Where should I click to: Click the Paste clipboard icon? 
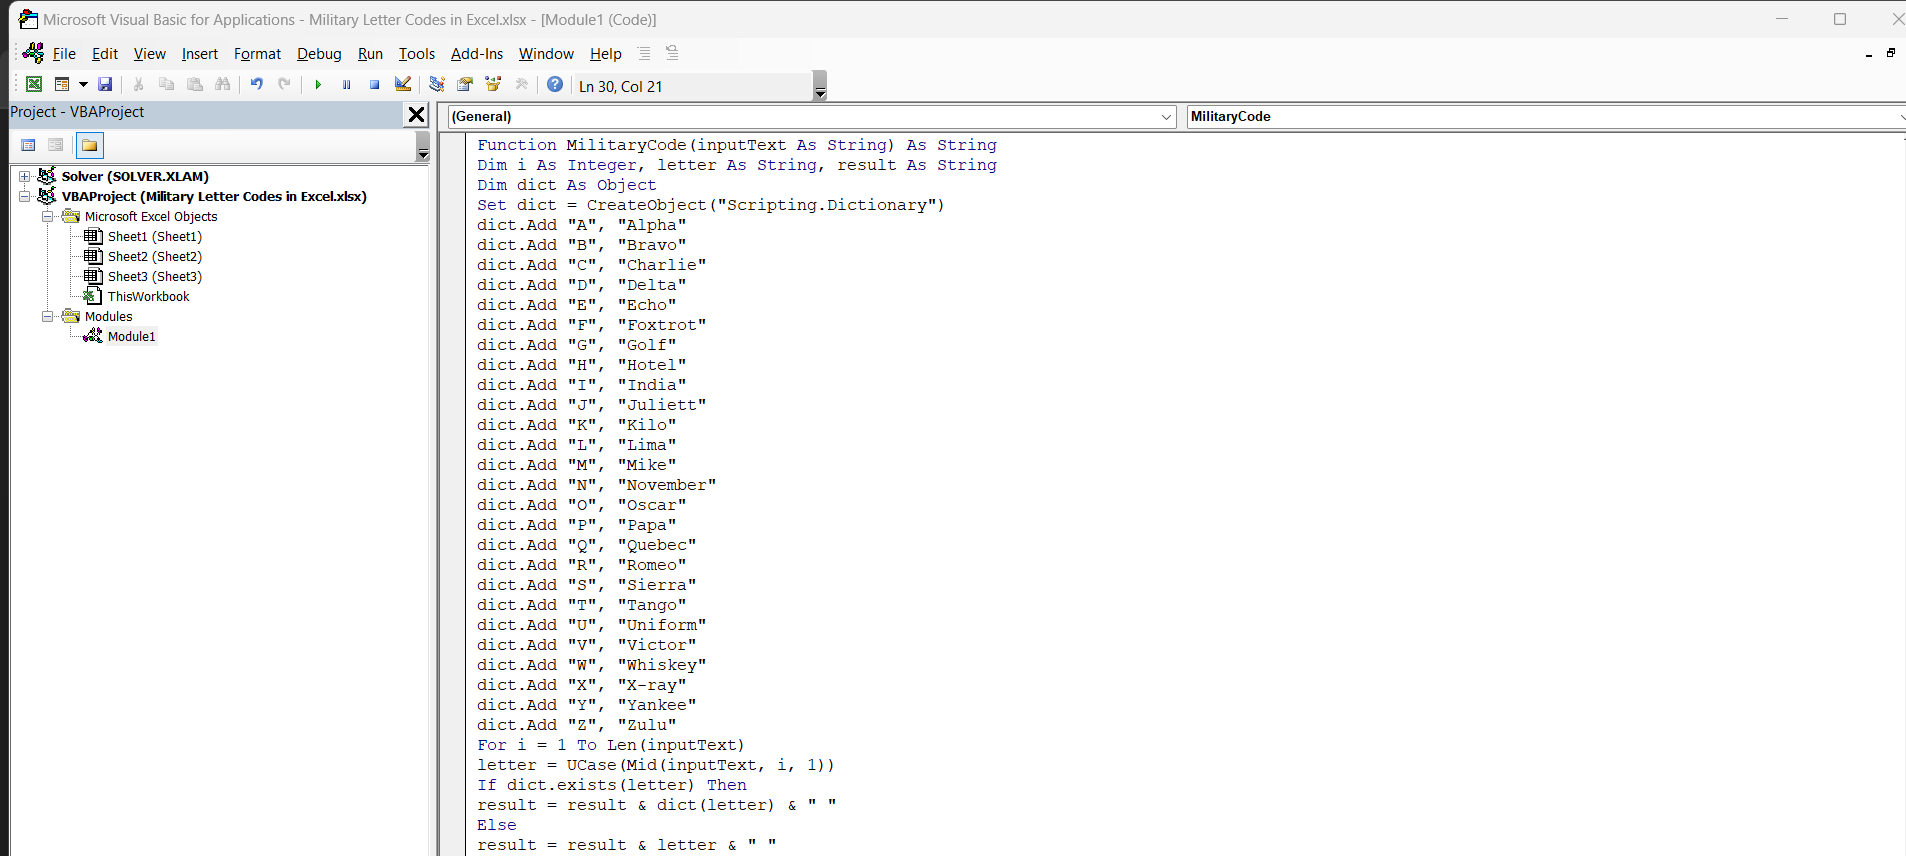[195, 85]
